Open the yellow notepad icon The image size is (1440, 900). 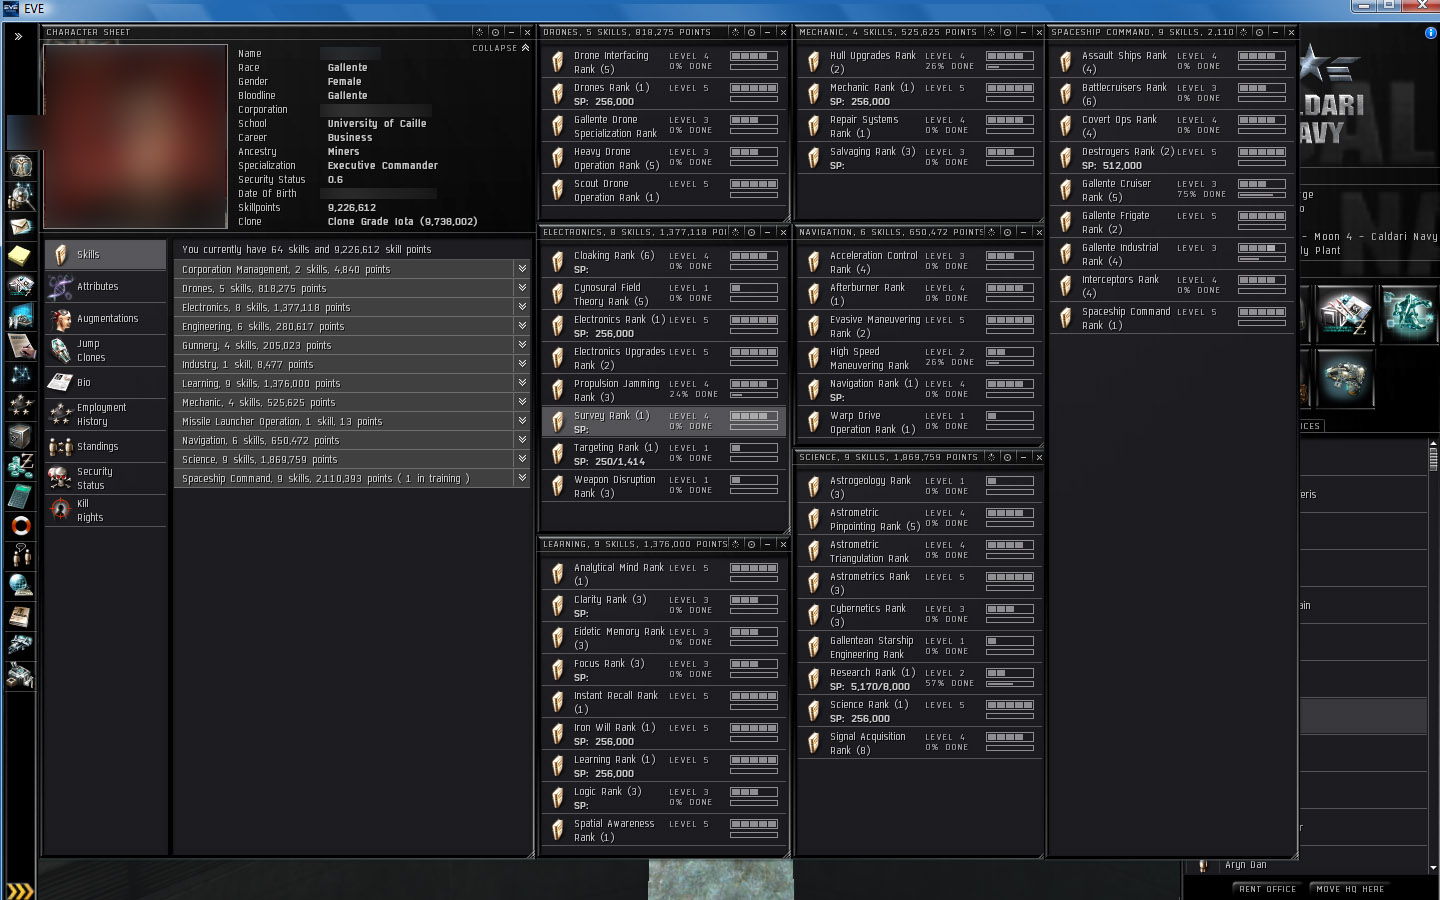[x=21, y=256]
